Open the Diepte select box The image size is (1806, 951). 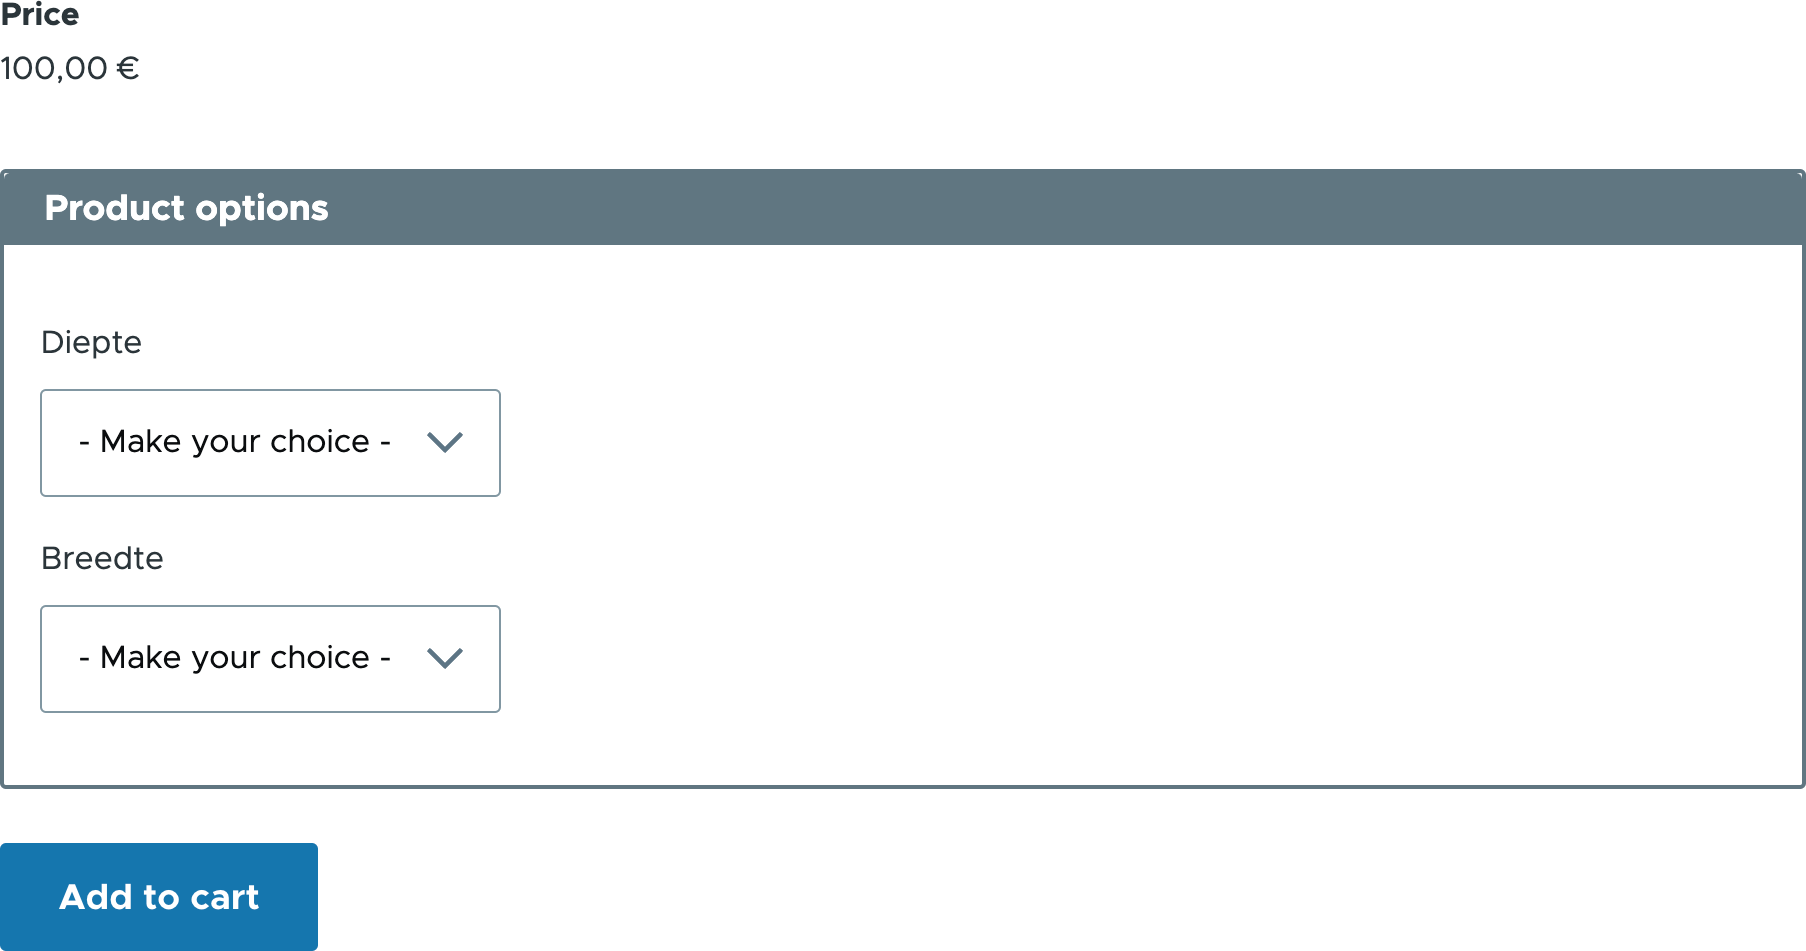click(270, 442)
